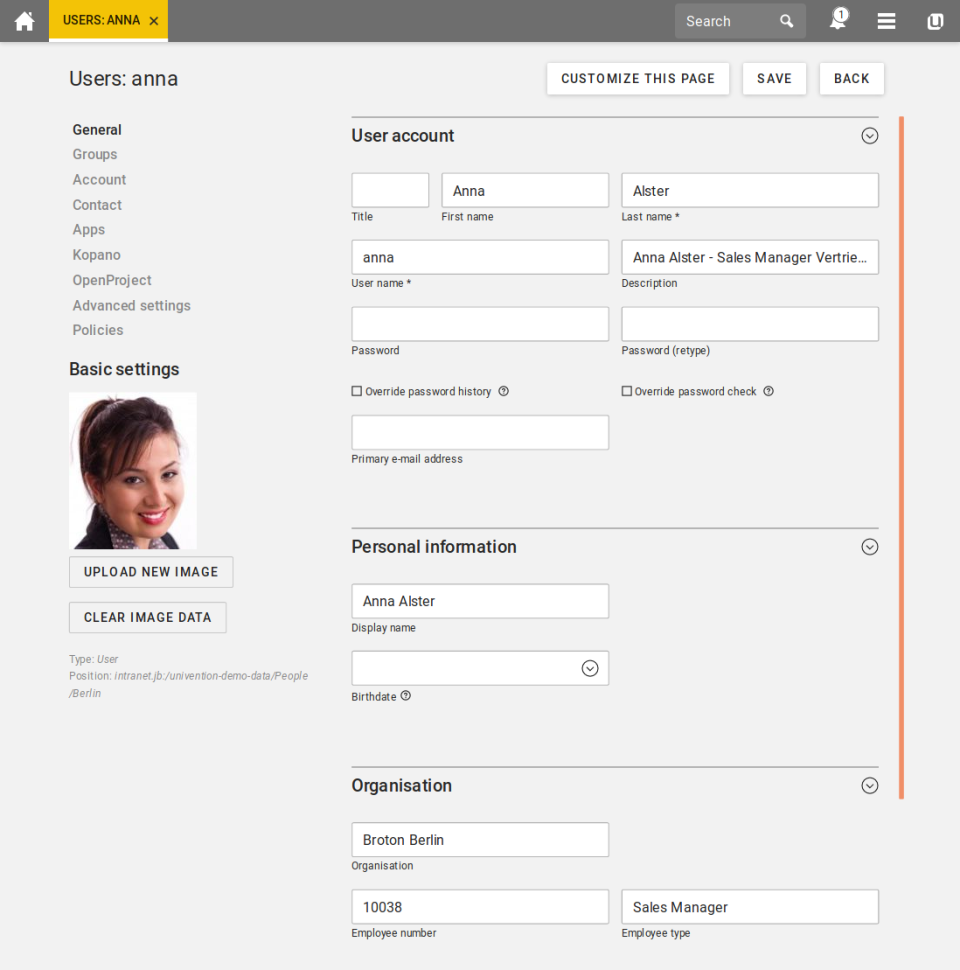Open the hamburger menu icon
Viewport: 960px width, 970px height.
pos(886,20)
